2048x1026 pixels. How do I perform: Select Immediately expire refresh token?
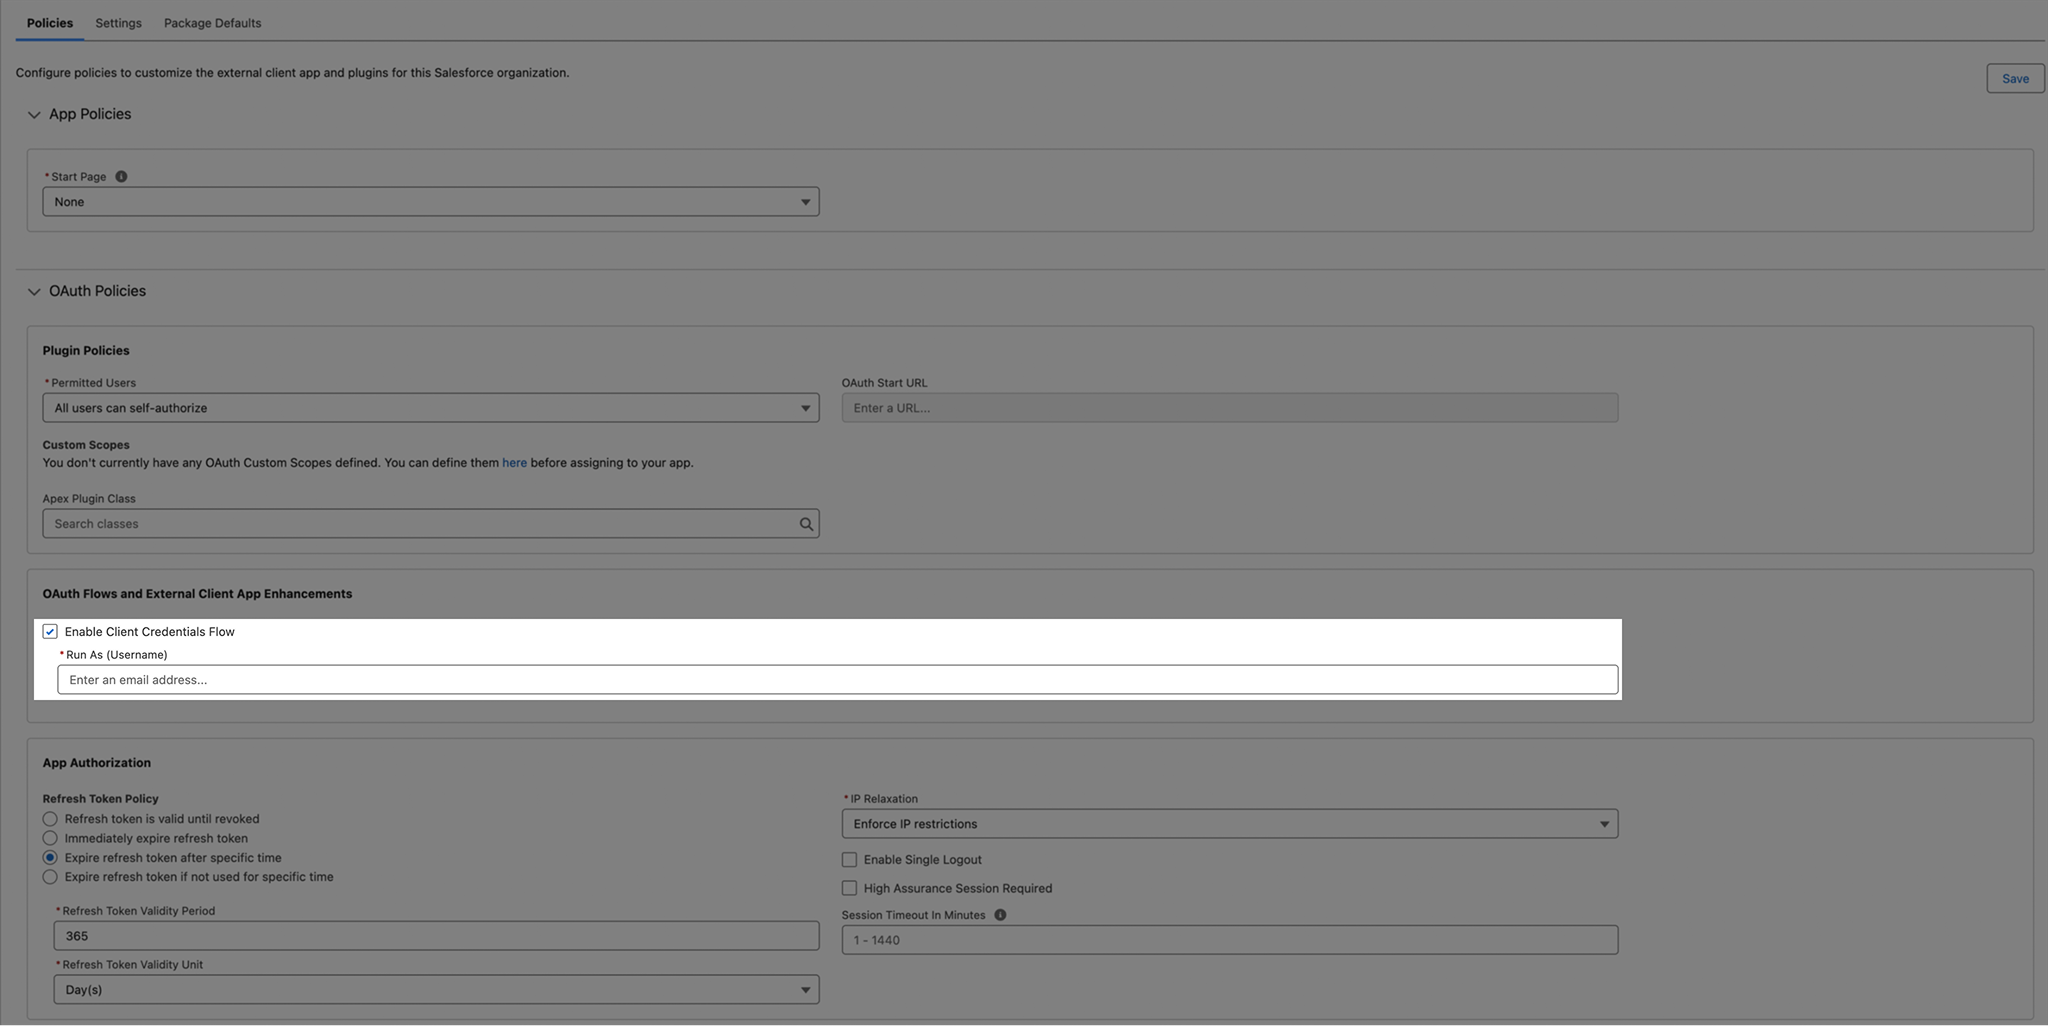coord(50,838)
